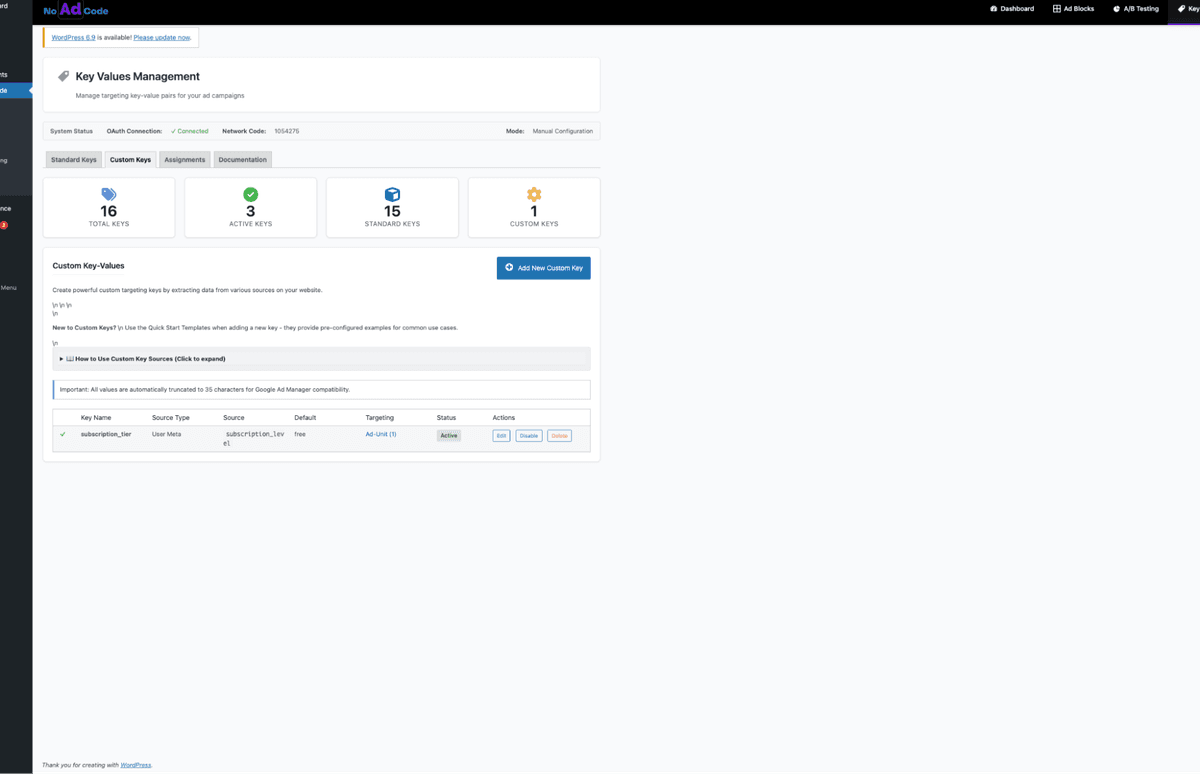Click the tag icon beside Key Values Management heading
Screen dimensions: 1200x774
pyautogui.click(x=63, y=76)
